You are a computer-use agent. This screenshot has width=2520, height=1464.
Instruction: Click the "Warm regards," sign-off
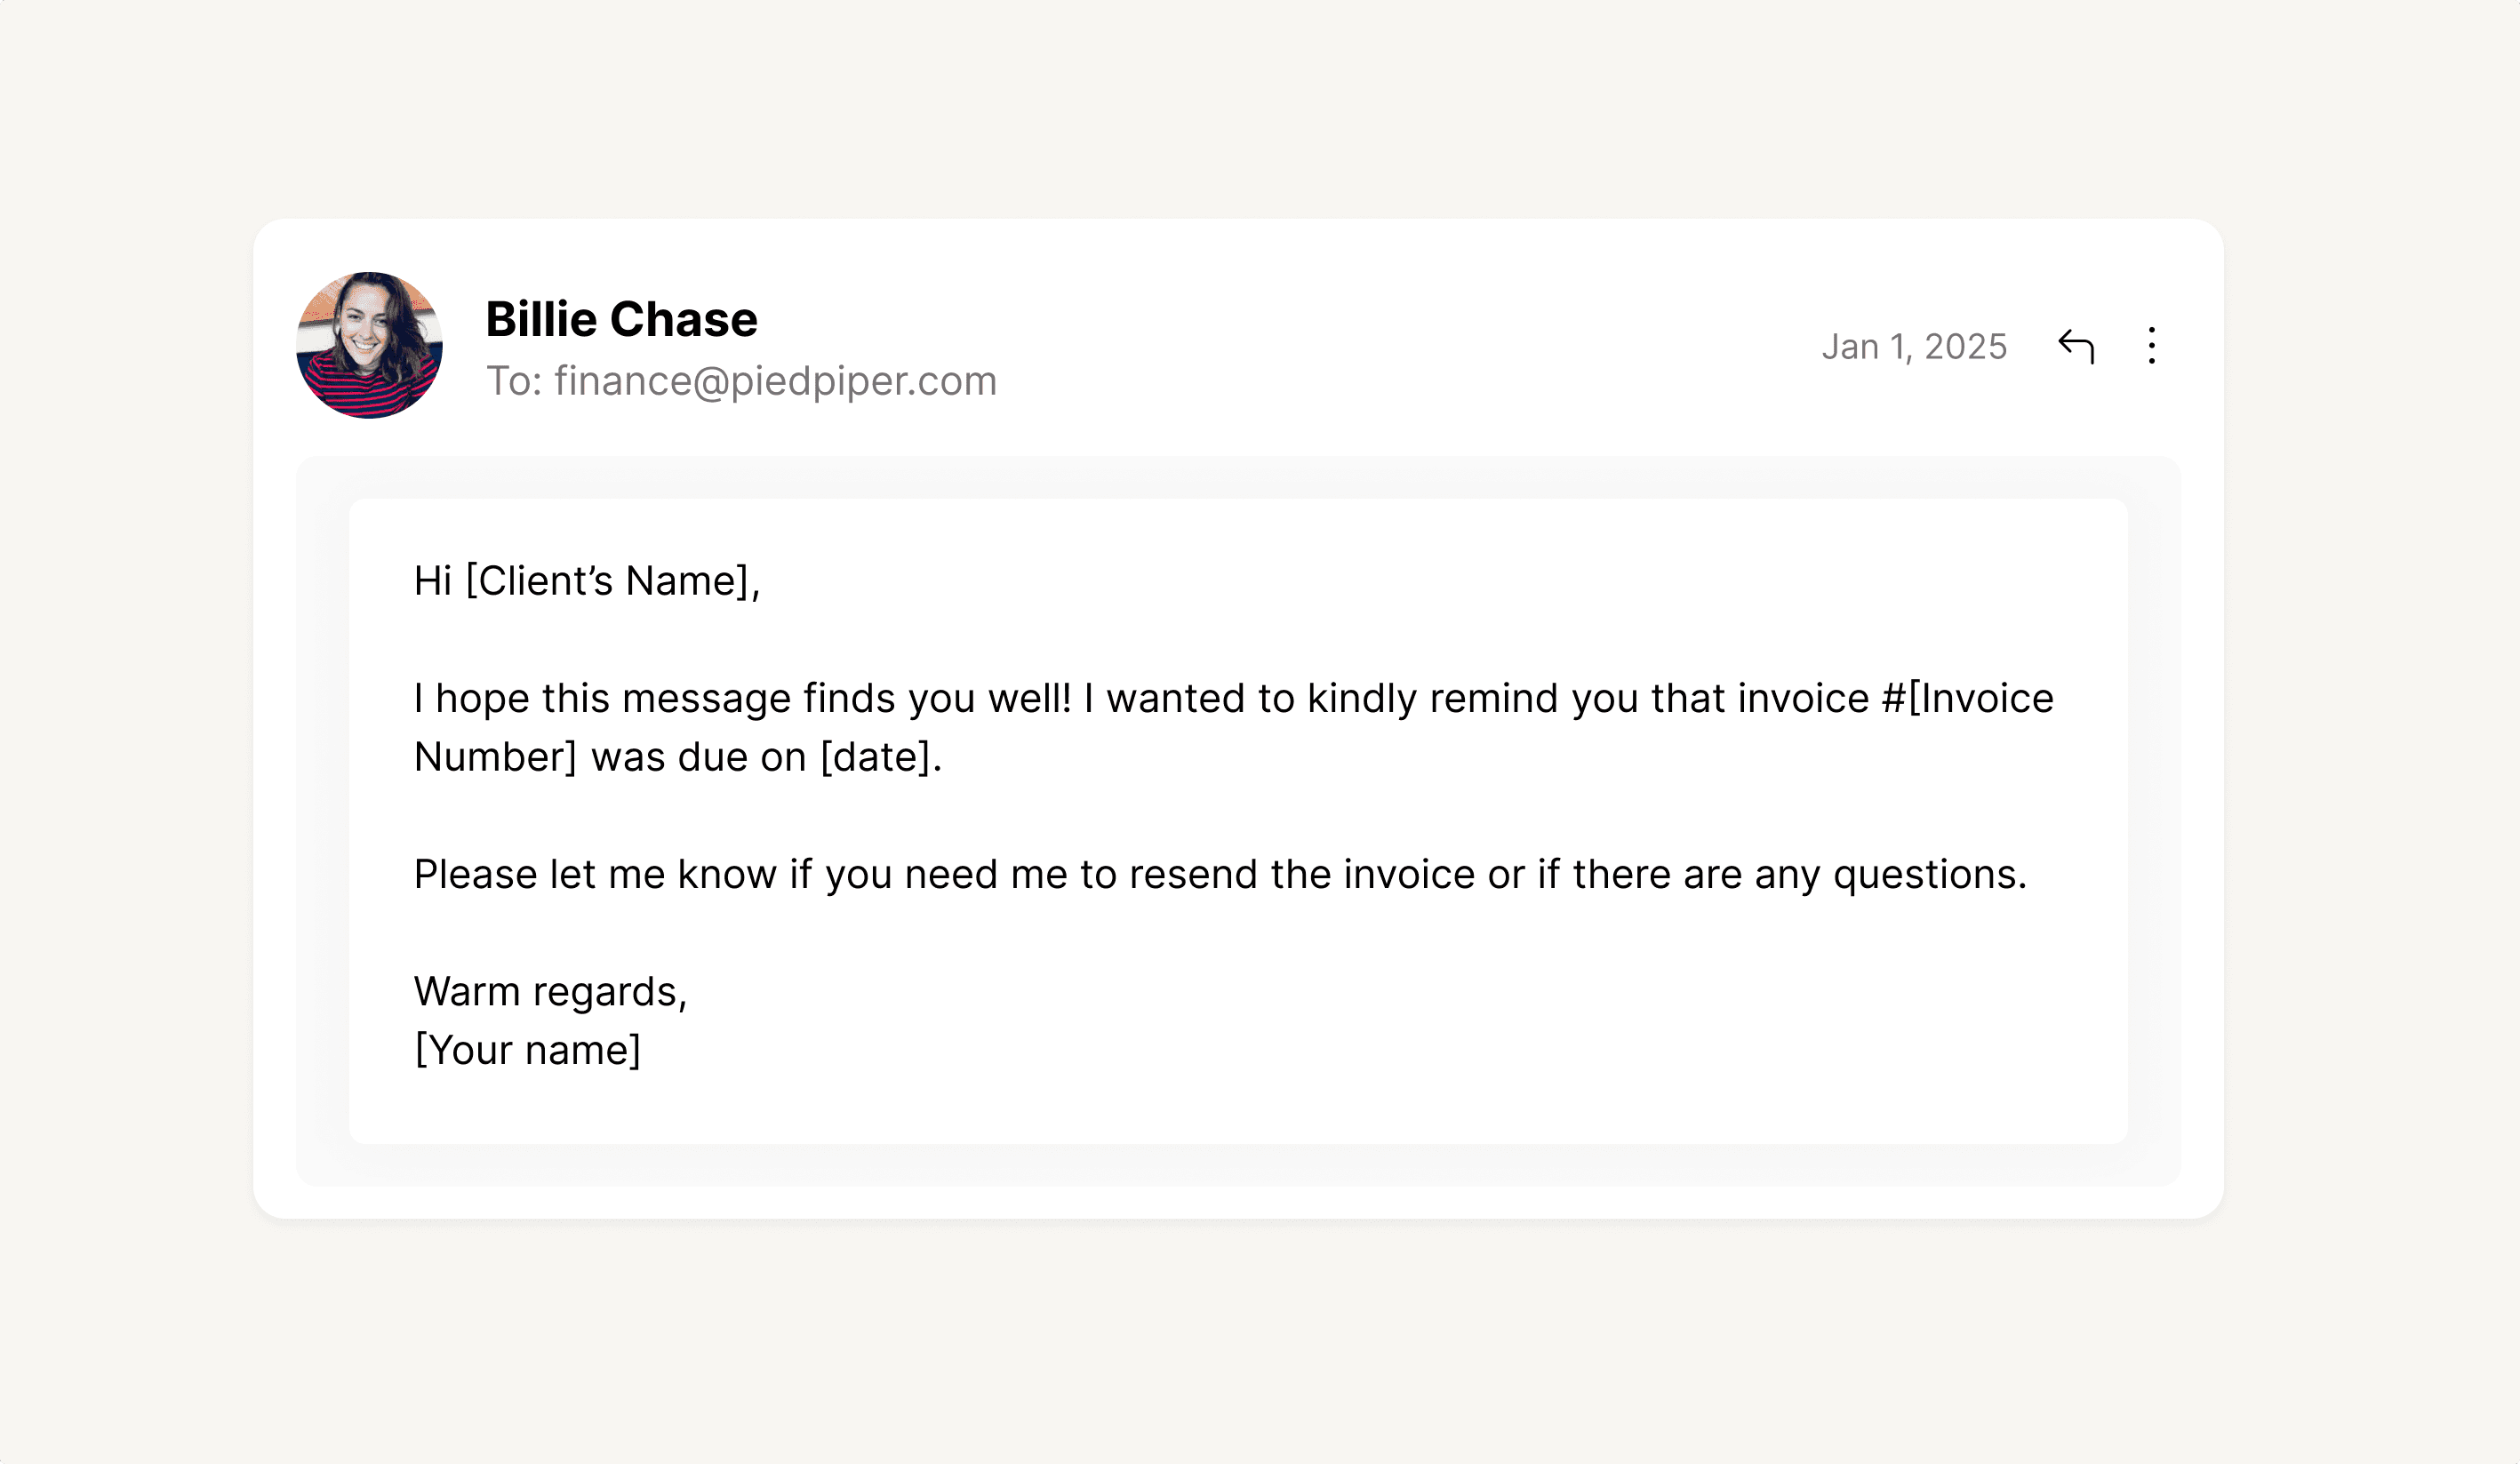tap(550, 991)
